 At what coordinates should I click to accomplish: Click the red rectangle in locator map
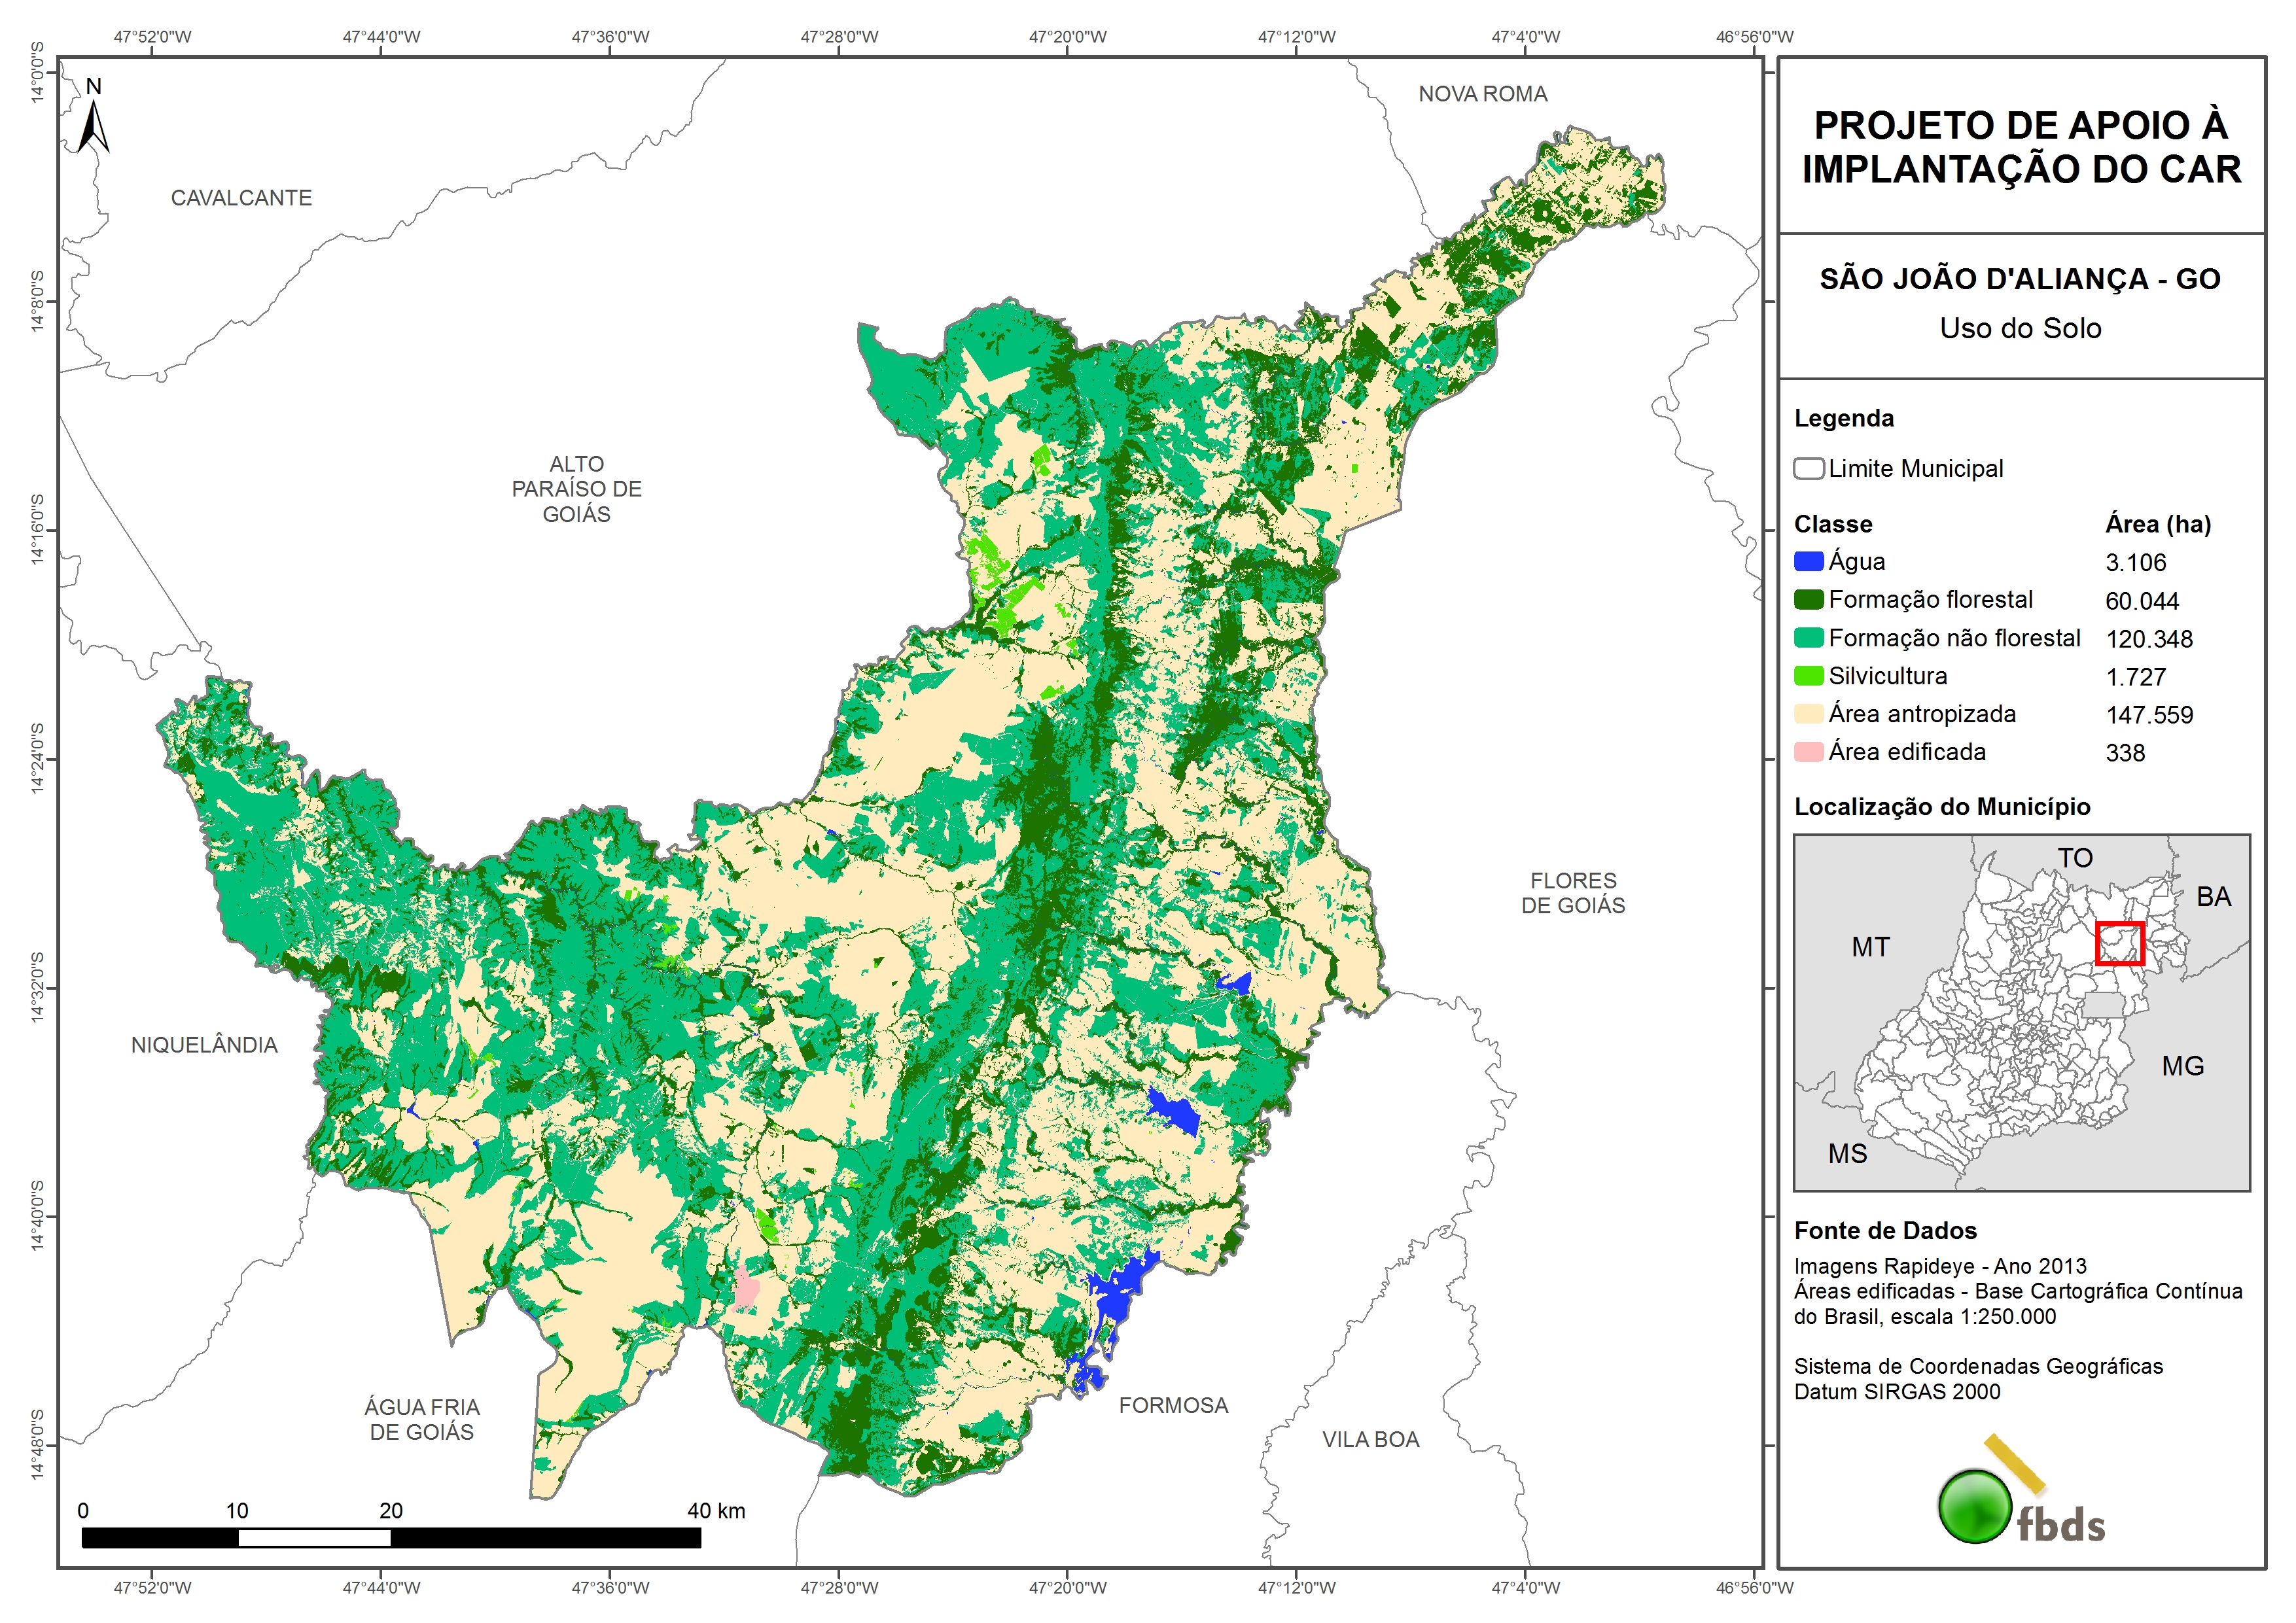(2119, 943)
